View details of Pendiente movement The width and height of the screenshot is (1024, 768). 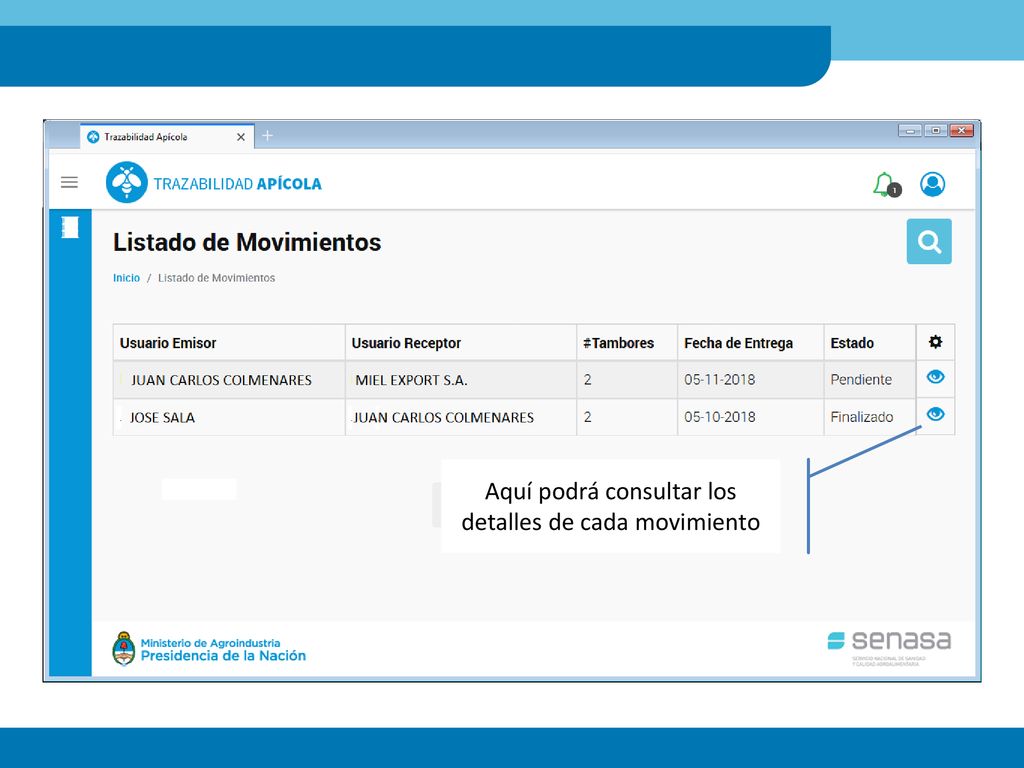pos(935,377)
